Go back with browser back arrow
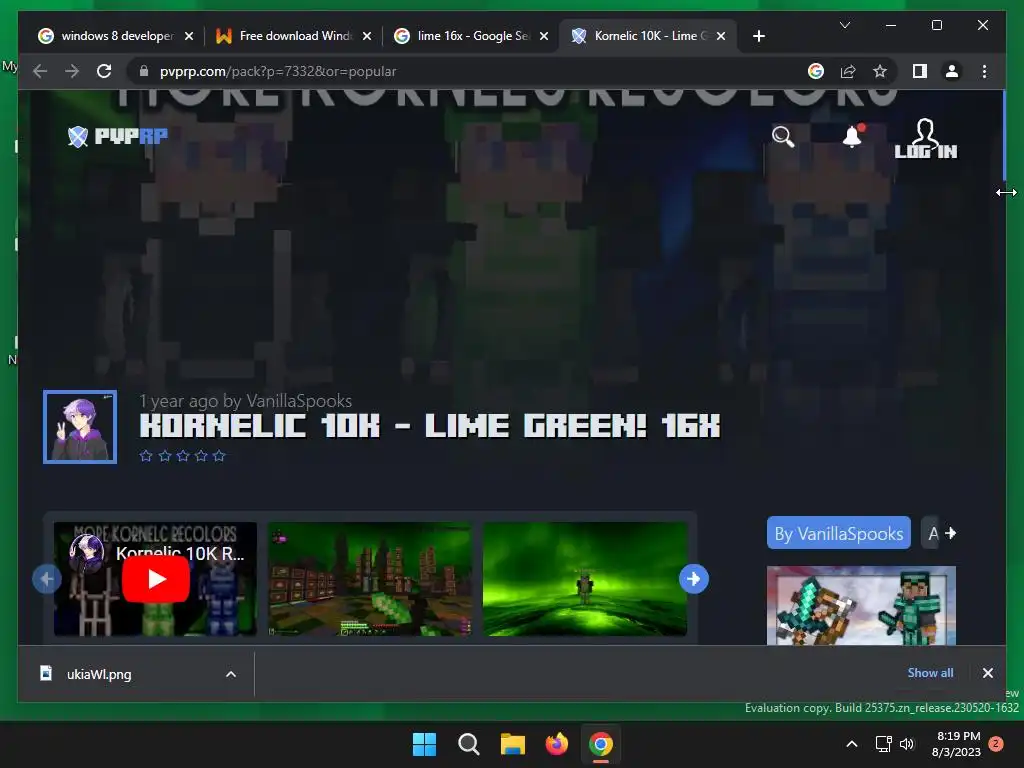1024x768 pixels. pos(40,71)
